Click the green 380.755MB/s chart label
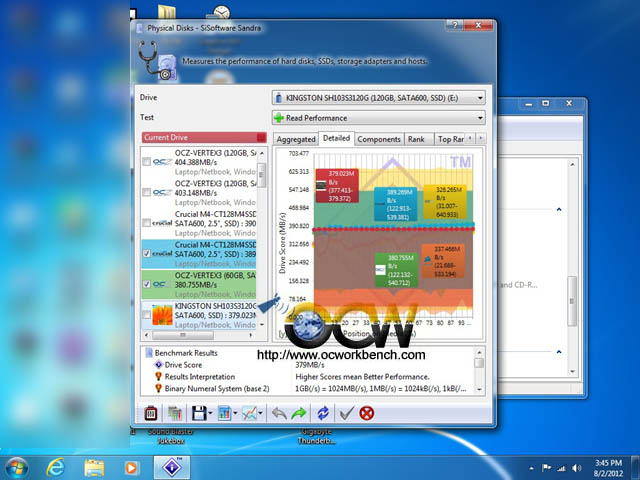 click(x=396, y=270)
